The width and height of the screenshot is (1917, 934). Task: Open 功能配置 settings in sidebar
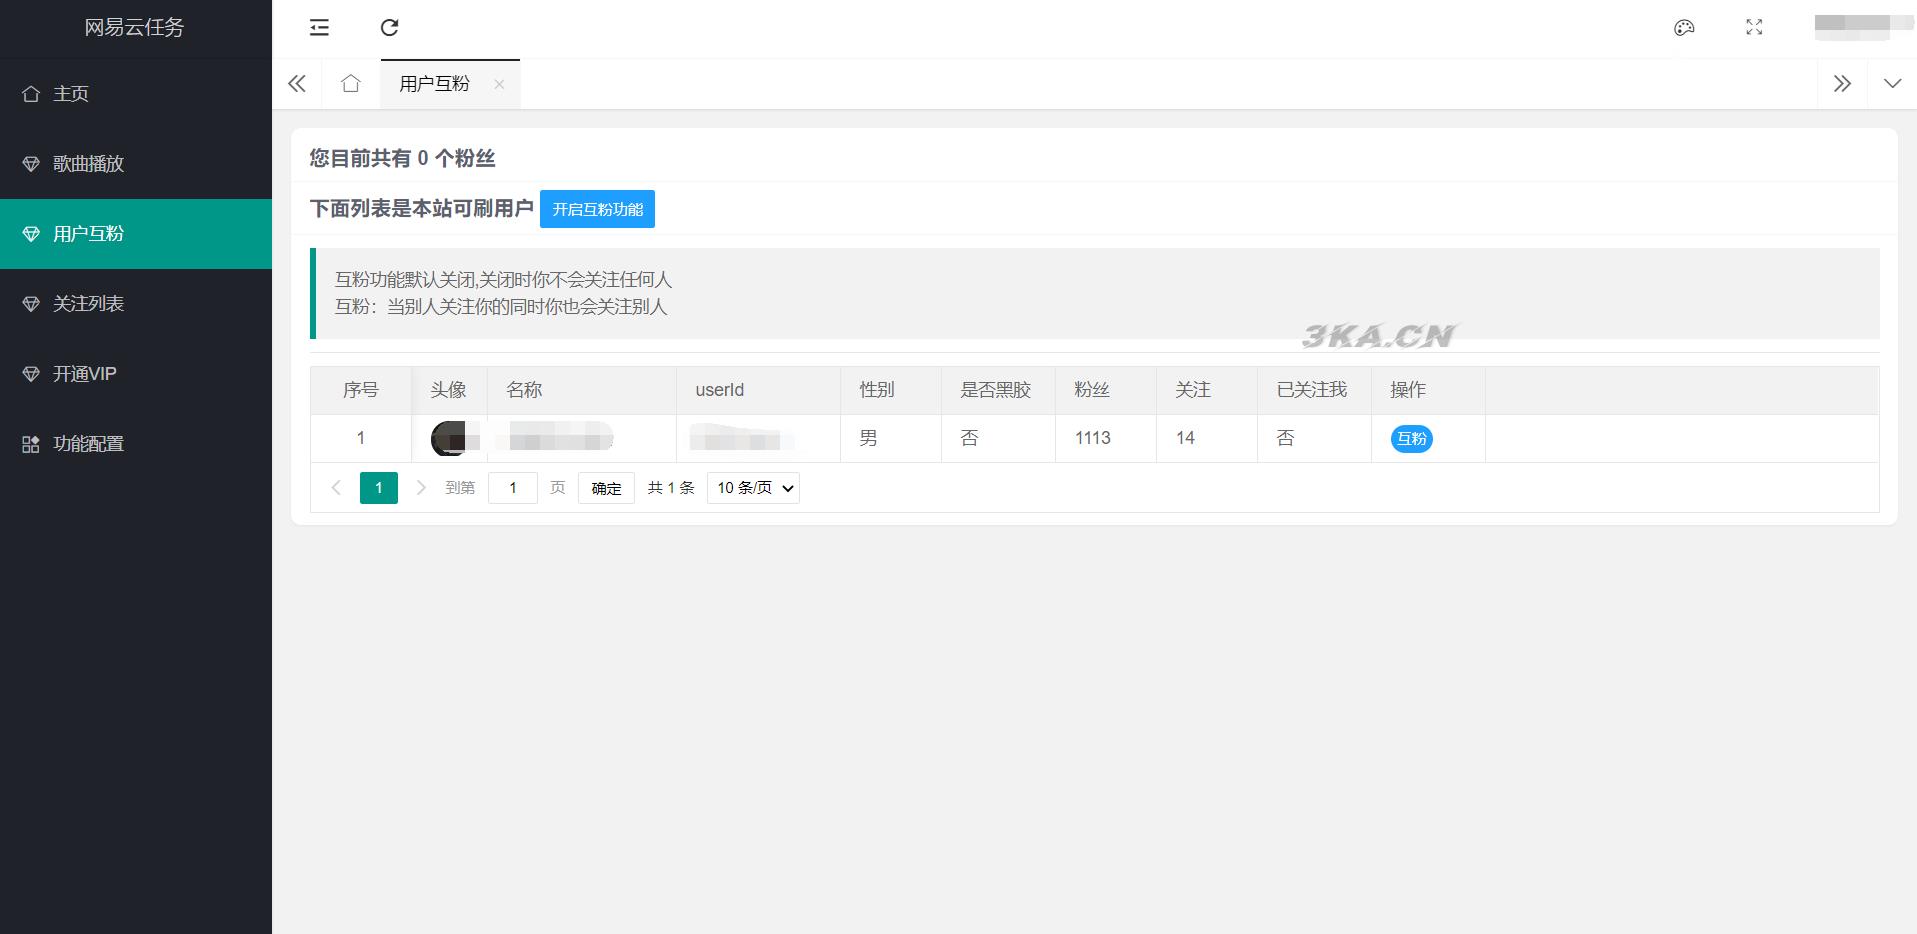(x=88, y=444)
